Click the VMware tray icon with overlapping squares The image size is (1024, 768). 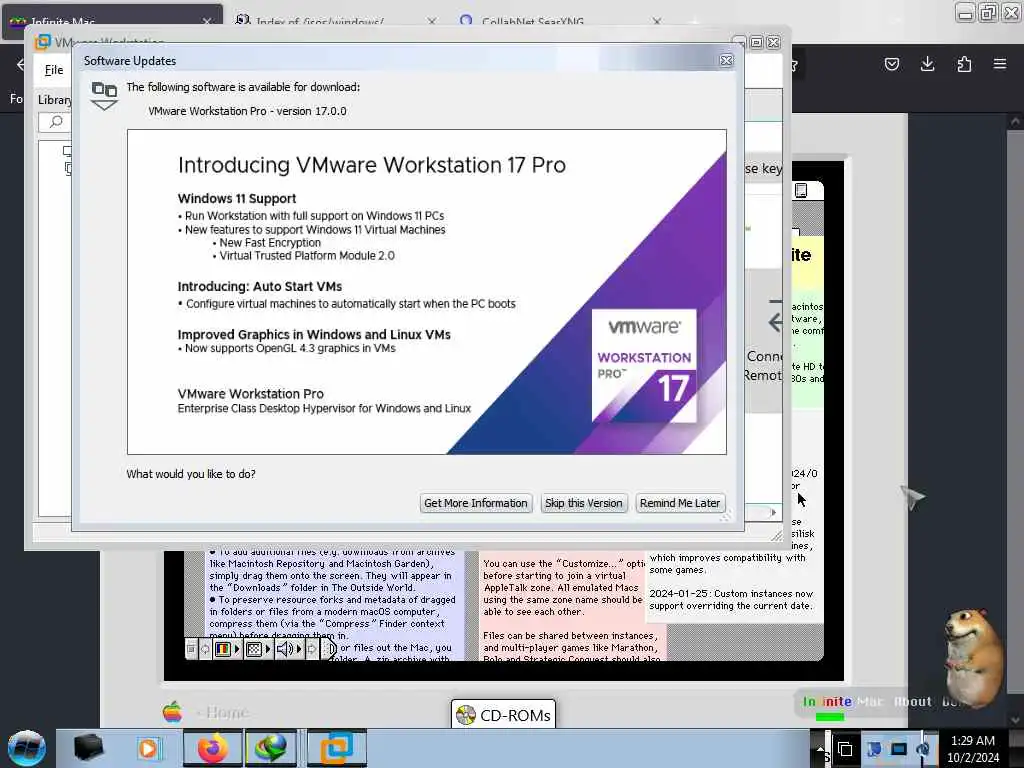845,749
